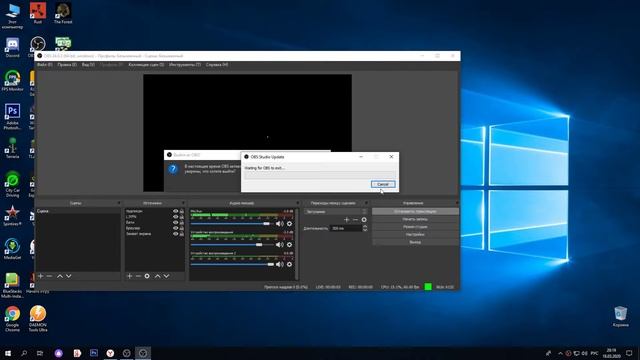
Task: Open the Adobe Photoshop desktop shortcut
Action: [x=12, y=116]
